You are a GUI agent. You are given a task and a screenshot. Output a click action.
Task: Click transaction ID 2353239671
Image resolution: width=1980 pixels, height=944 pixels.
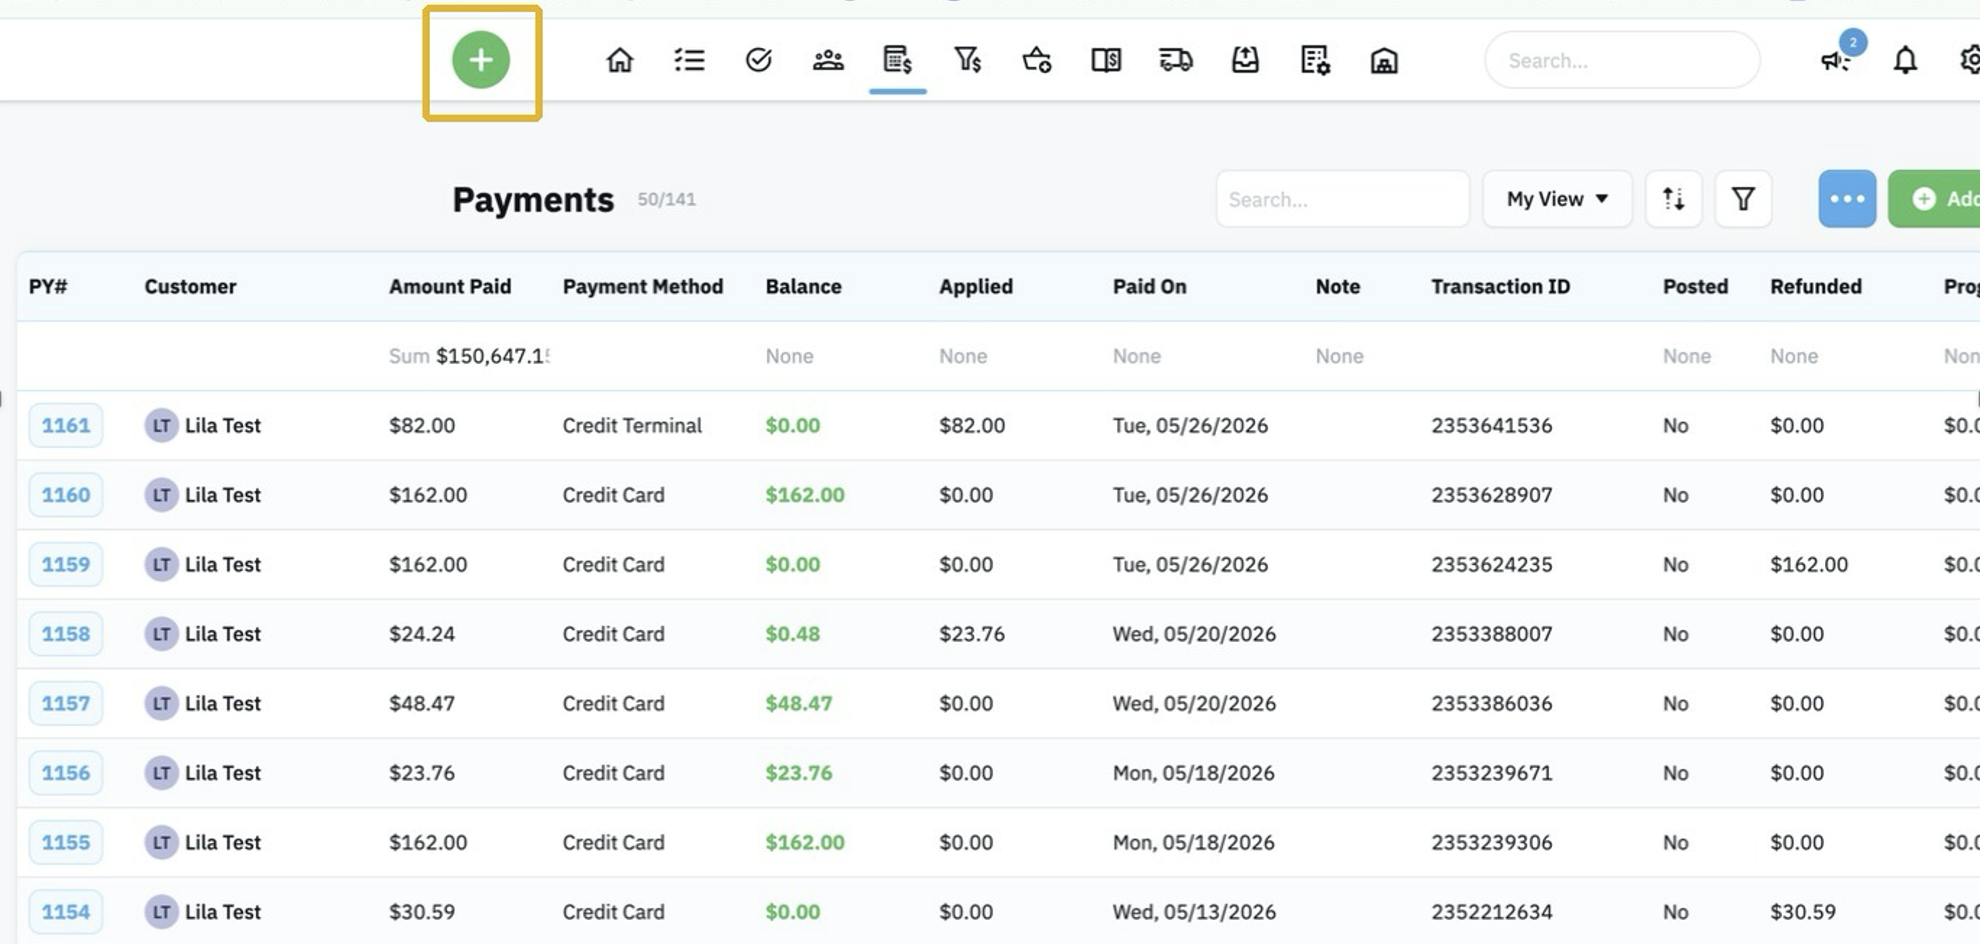[1492, 773]
